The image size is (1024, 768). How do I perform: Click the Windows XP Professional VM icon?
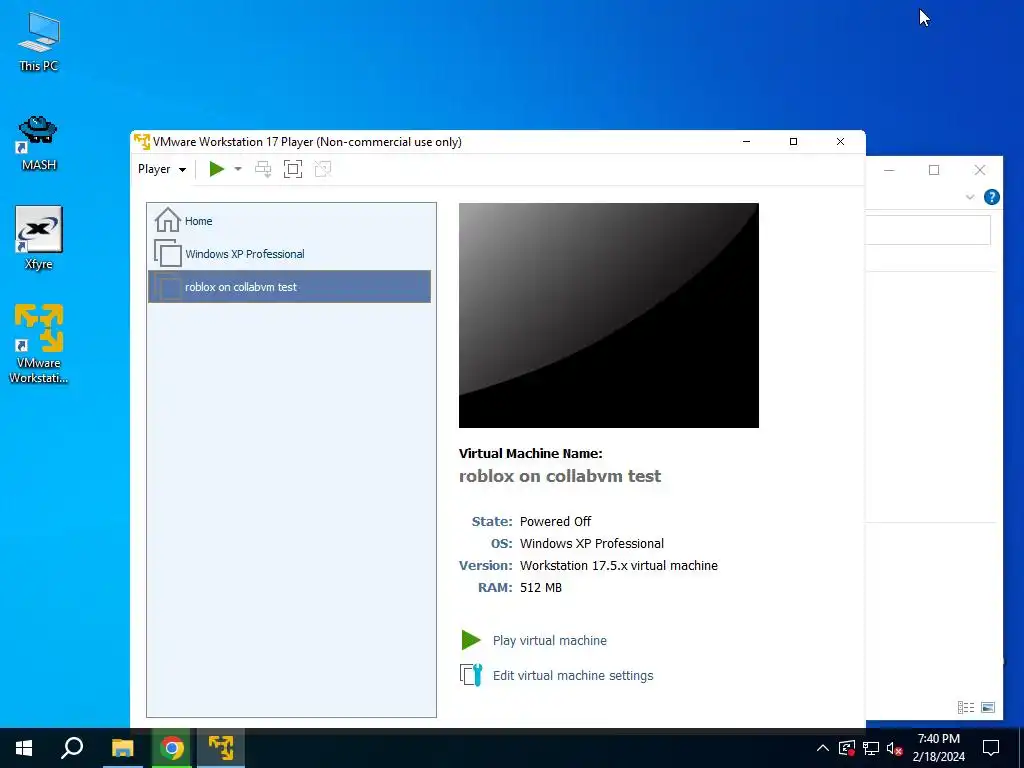coord(168,253)
